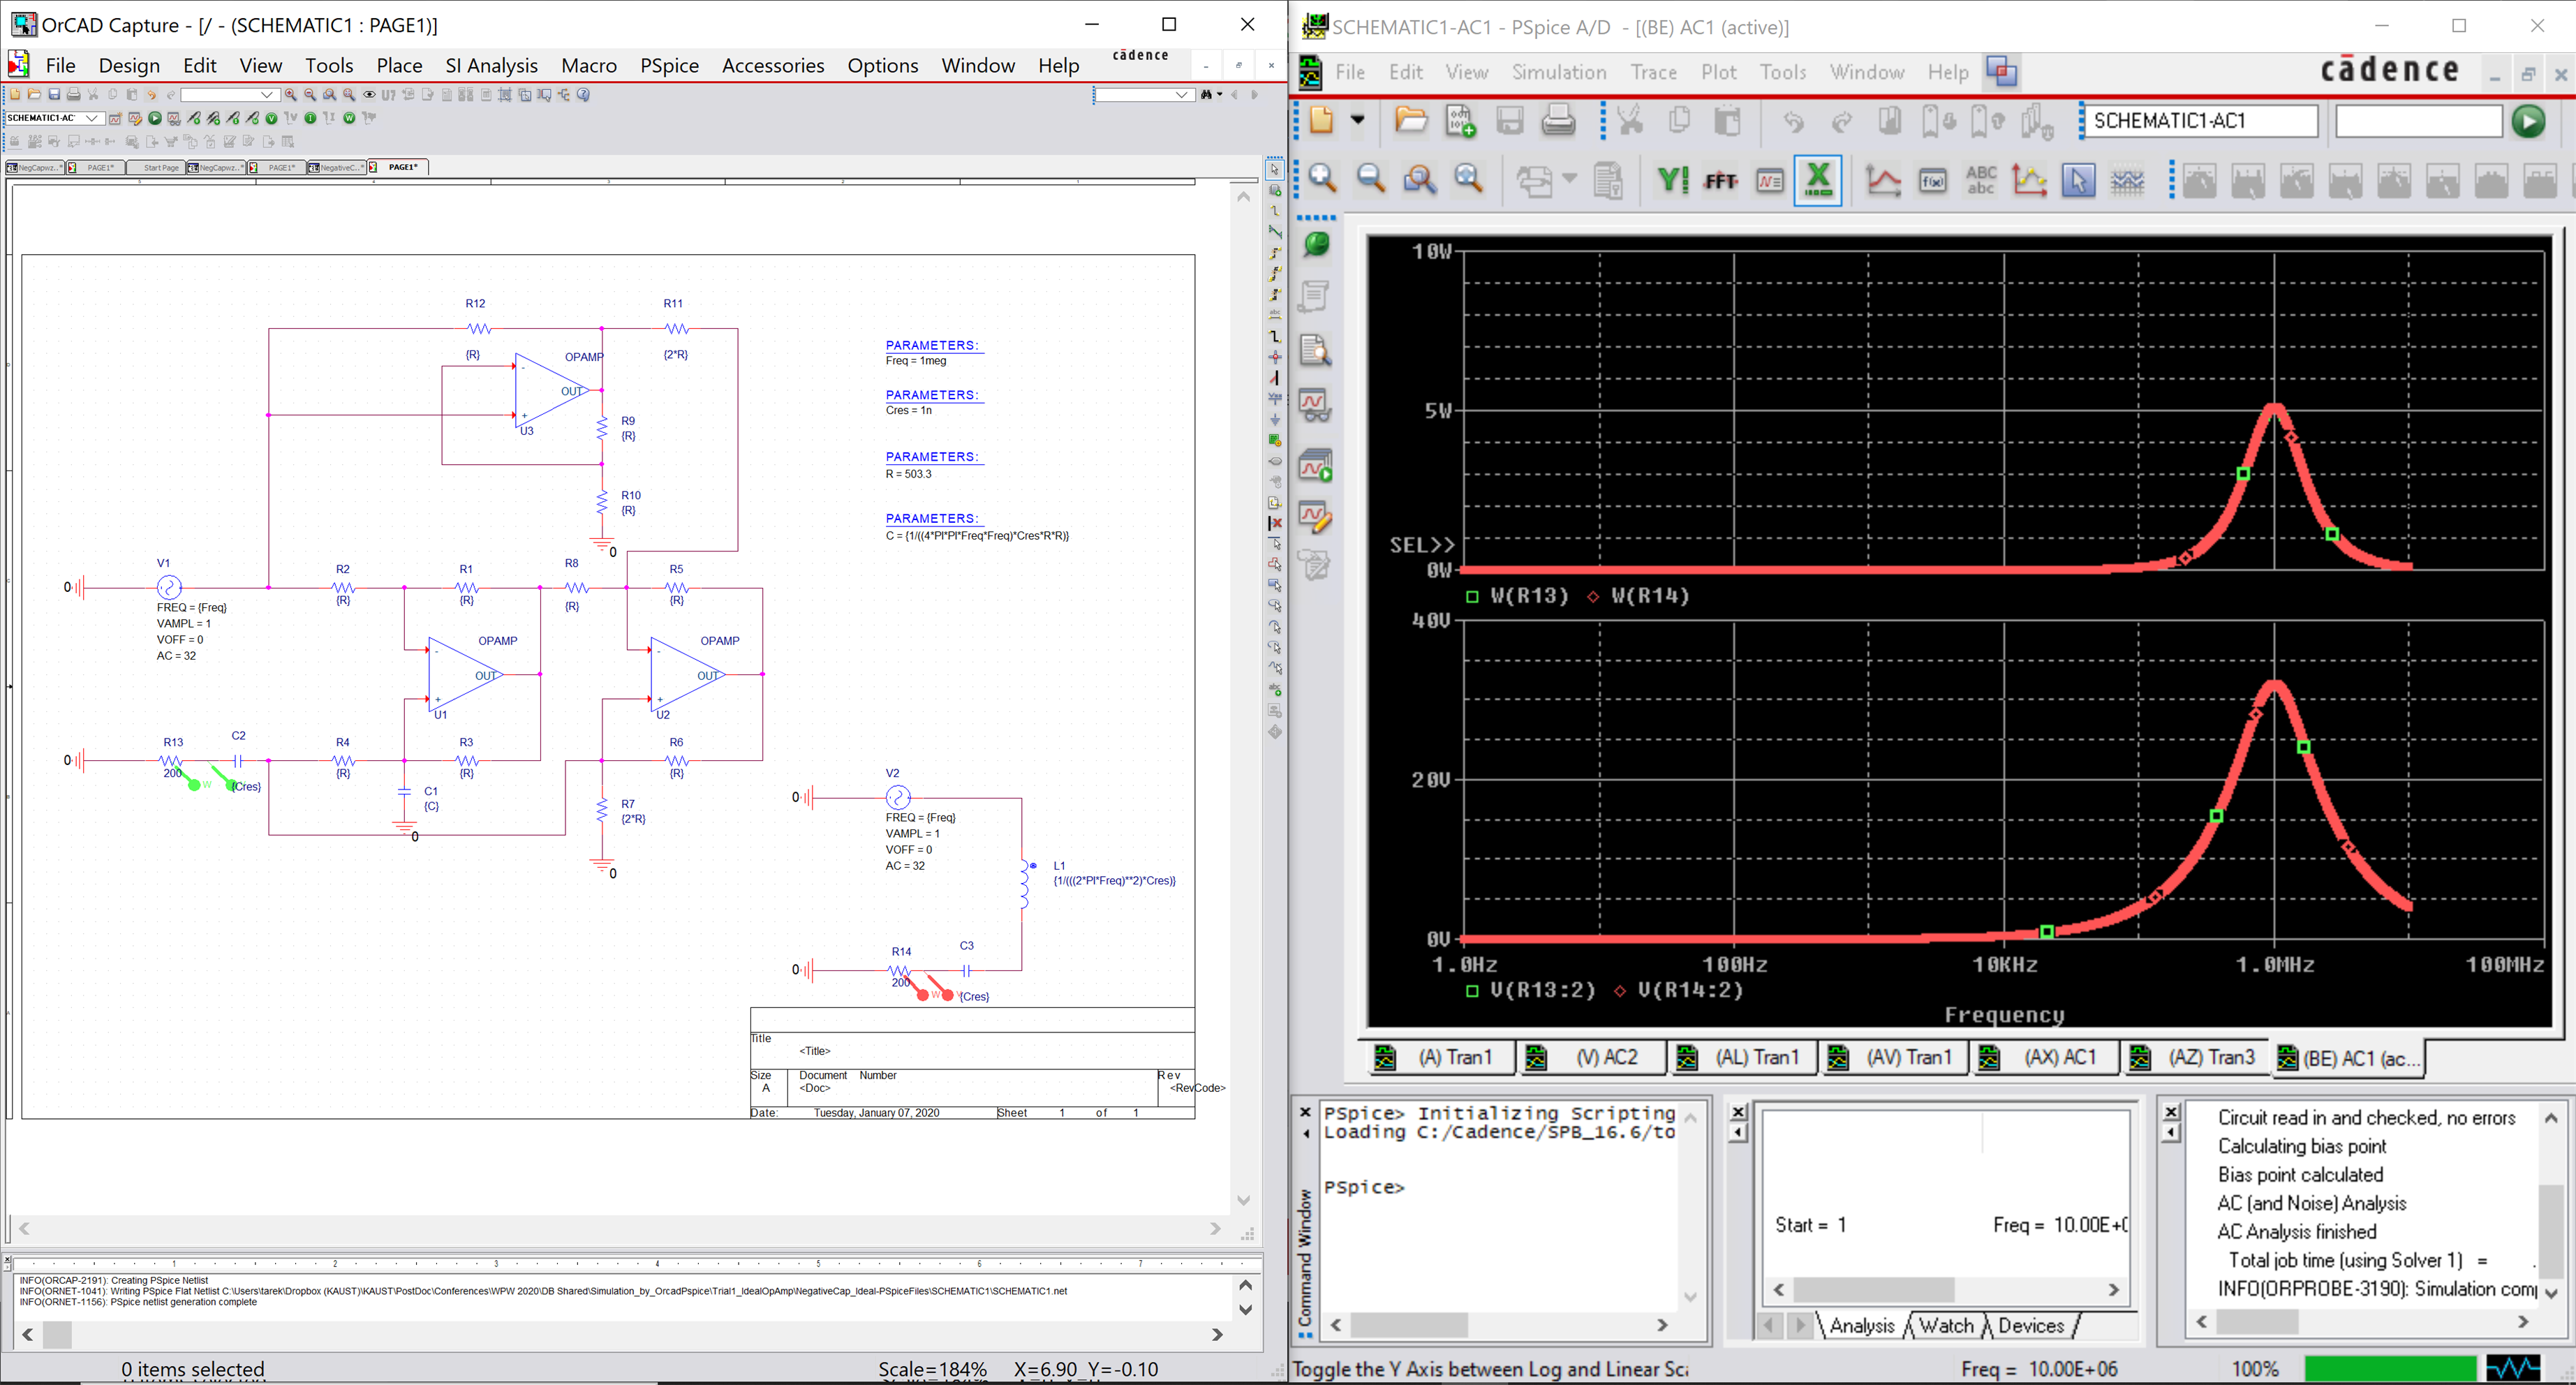2576x1385 pixels.
Task: Select the voltage probe marker icon
Action: (194, 119)
